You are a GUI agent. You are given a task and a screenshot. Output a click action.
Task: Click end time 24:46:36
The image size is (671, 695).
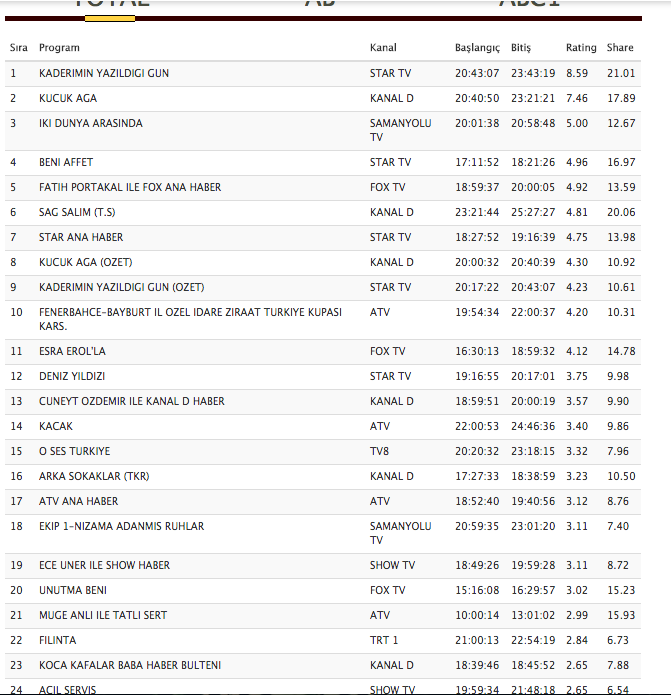(533, 426)
